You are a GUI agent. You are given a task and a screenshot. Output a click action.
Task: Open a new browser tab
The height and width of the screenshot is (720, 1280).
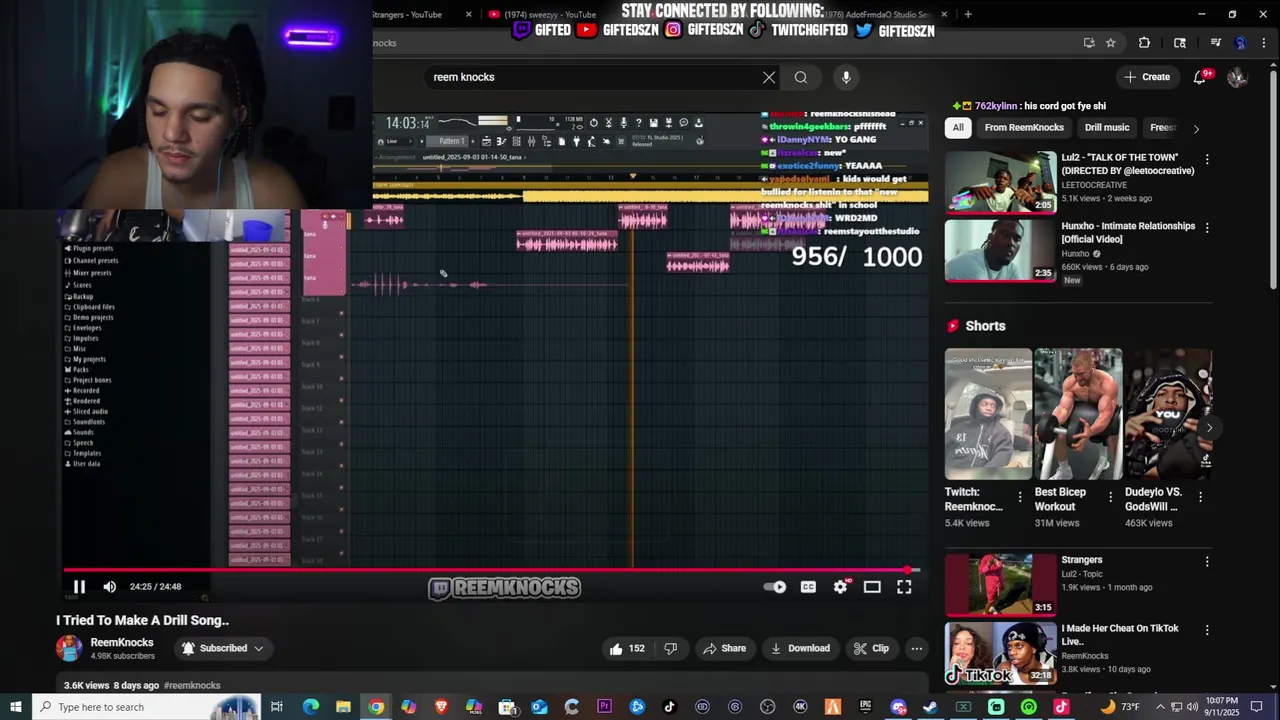pyautogui.click(x=967, y=14)
